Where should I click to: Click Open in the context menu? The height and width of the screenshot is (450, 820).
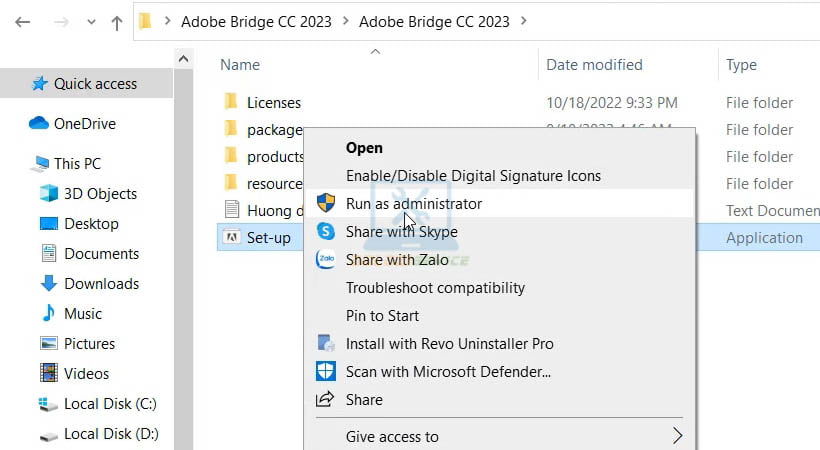point(364,148)
